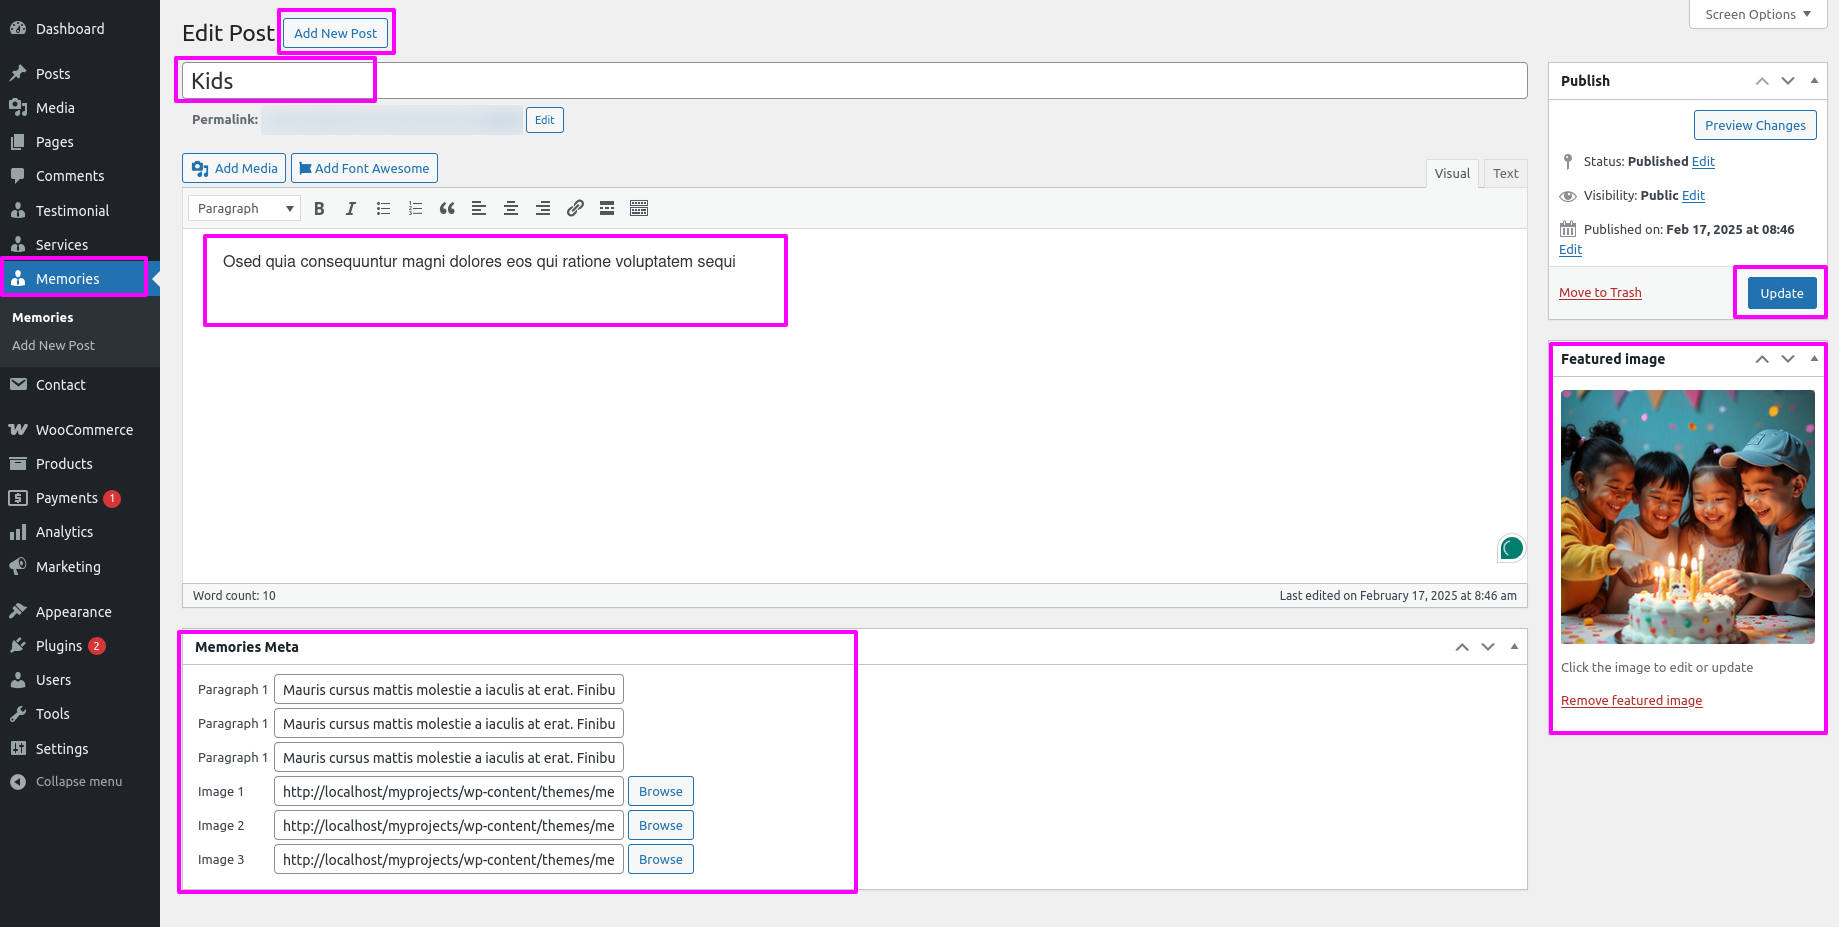Open WooCommerce in sidebar menu
This screenshot has width=1839, height=927.
coord(84,430)
